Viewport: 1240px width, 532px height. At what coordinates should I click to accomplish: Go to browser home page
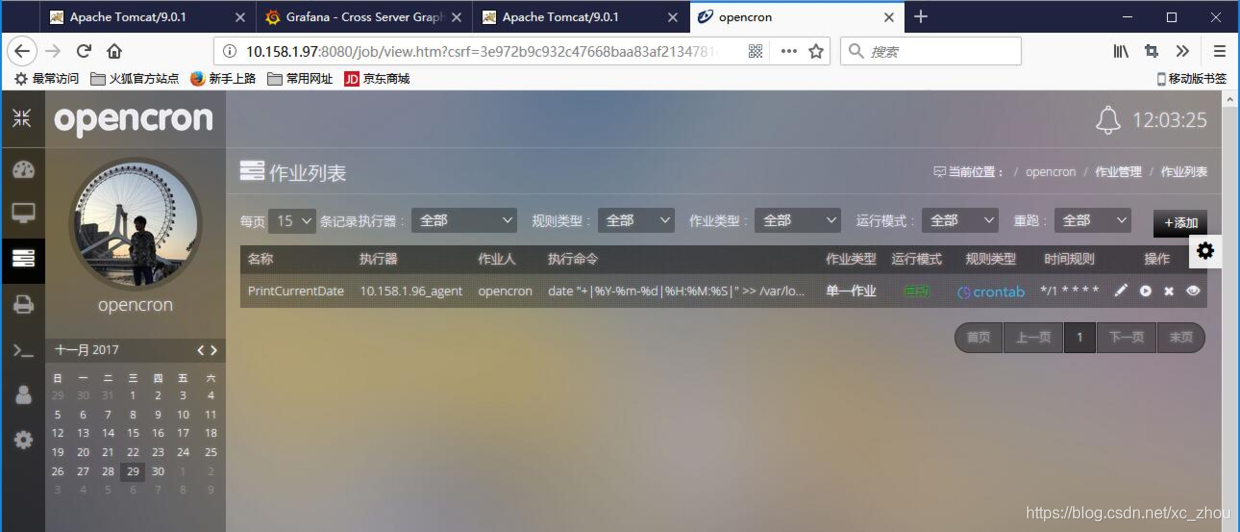[114, 51]
